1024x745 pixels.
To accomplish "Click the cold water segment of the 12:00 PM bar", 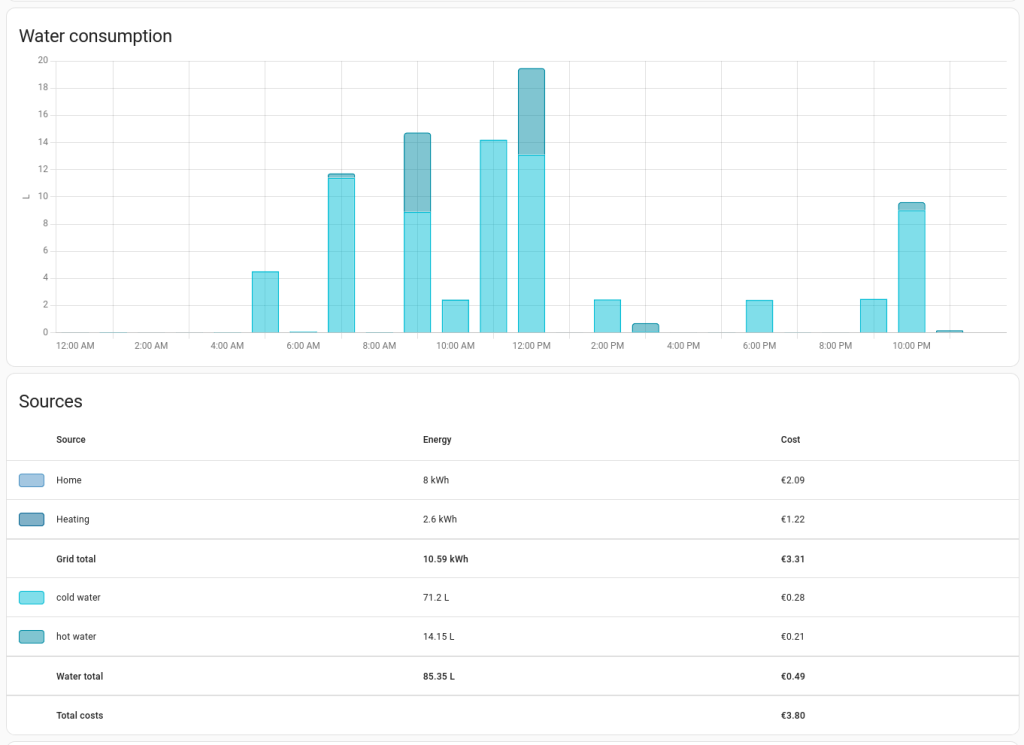I will (531, 244).
